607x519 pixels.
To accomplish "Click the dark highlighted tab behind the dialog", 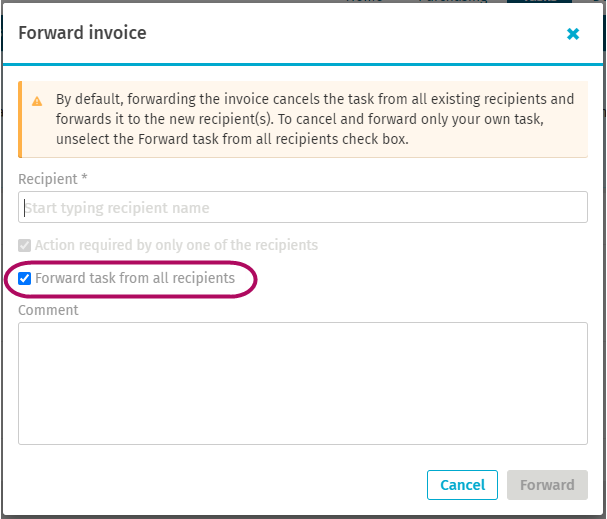I will [x=539, y=1].
